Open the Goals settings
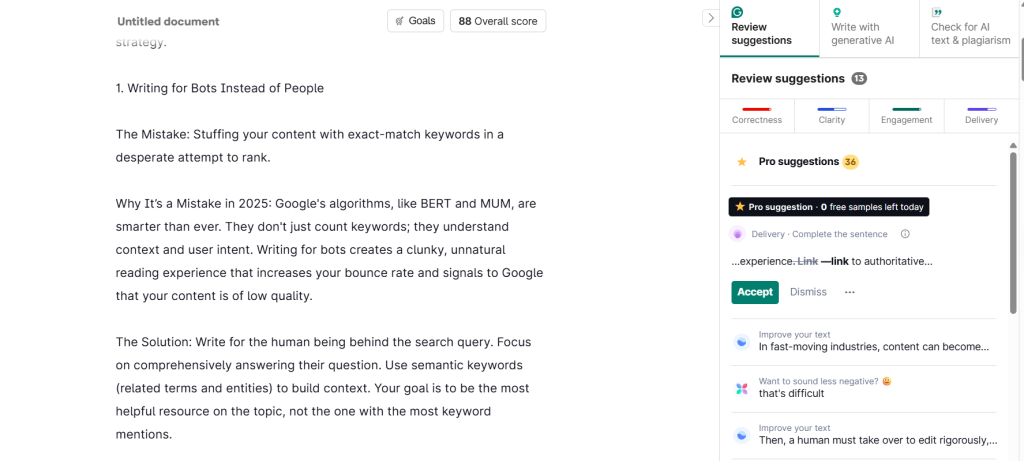The width and height of the screenshot is (1024, 461). pyautogui.click(x=415, y=21)
